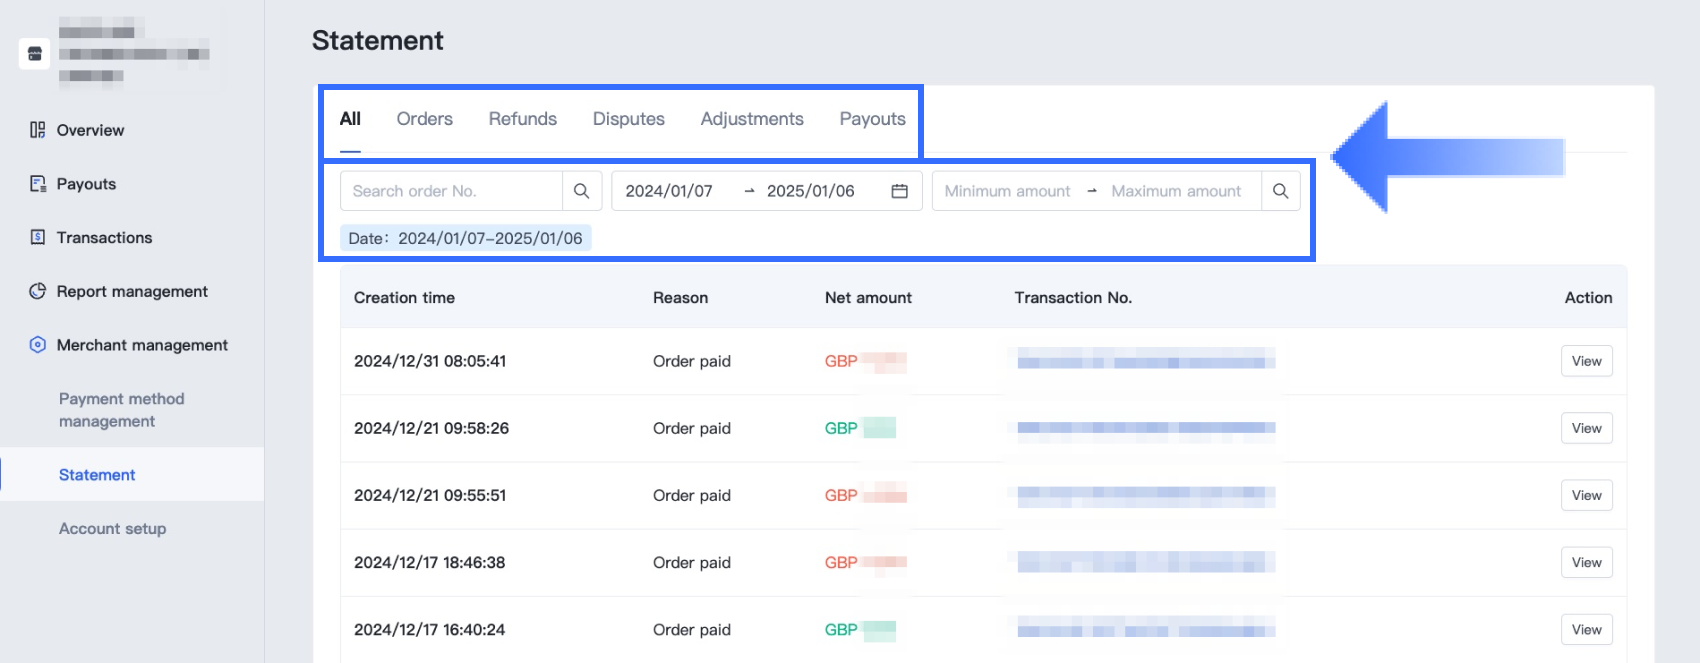View the 2024/12/17 16:40:24 transaction
The height and width of the screenshot is (663, 1700).
(1586, 629)
